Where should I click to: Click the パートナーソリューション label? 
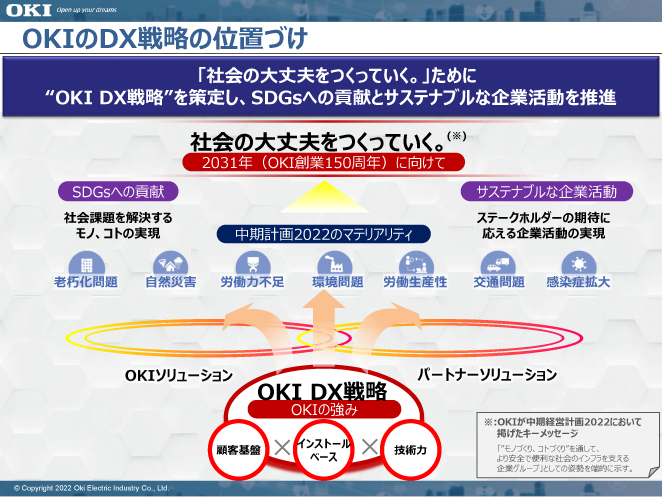(487, 375)
